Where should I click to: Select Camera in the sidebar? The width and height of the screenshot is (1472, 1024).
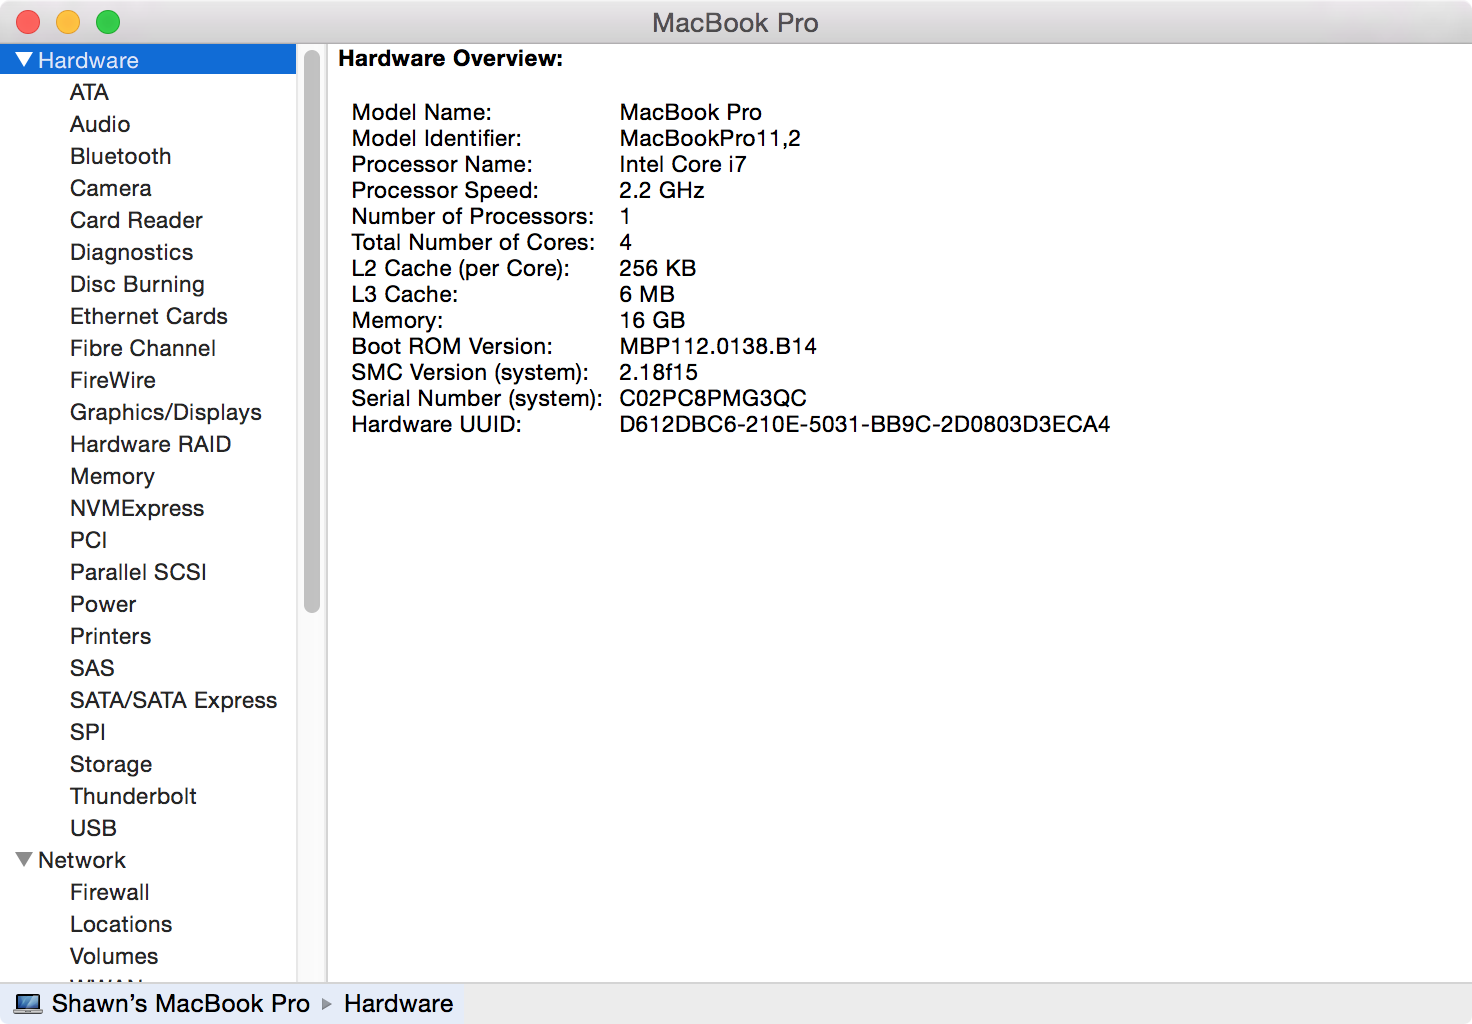(x=110, y=188)
